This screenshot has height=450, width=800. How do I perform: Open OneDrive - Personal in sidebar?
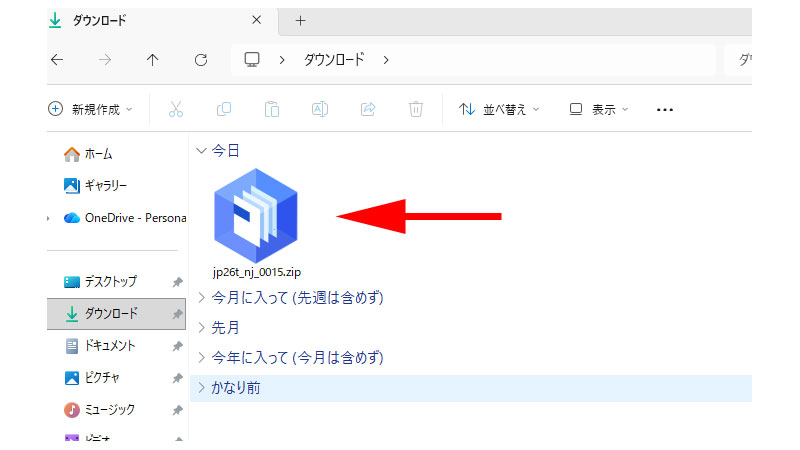click(x=125, y=218)
